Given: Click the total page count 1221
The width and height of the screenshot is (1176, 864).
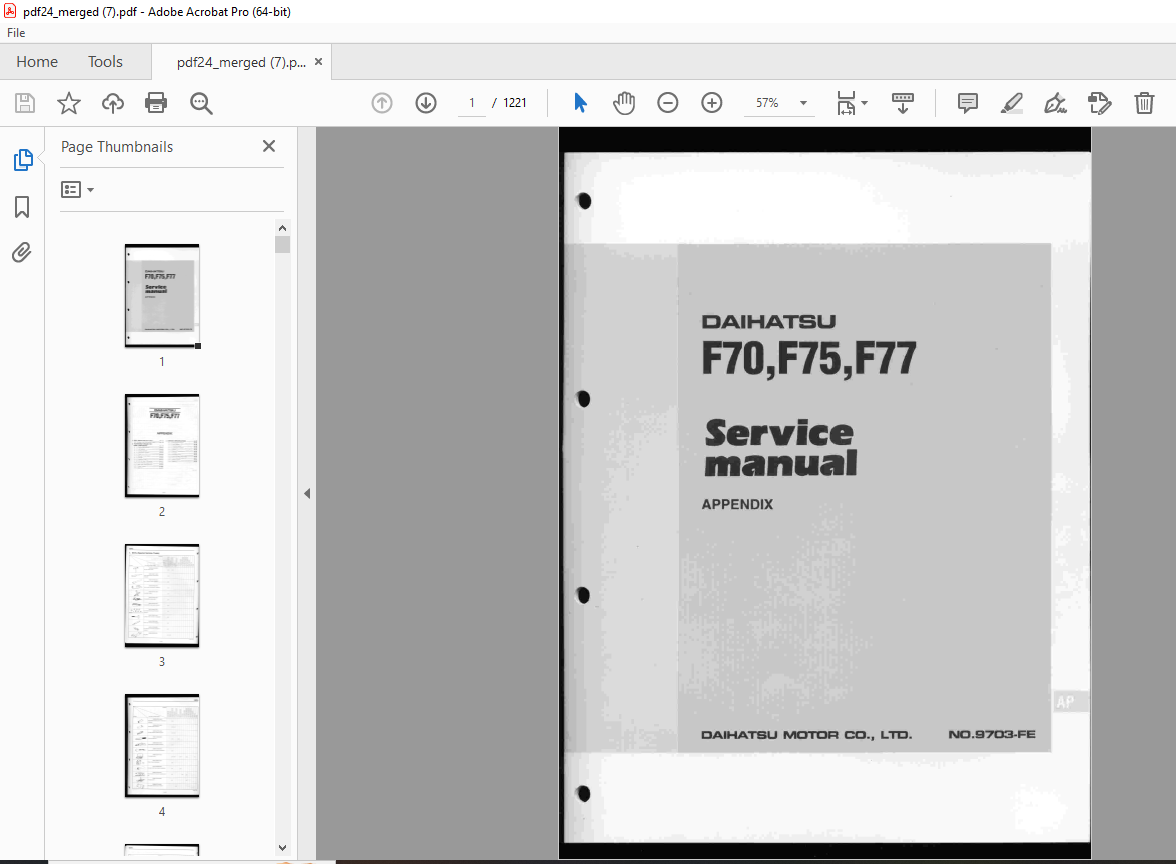Looking at the screenshot, I should pos(514,103).
